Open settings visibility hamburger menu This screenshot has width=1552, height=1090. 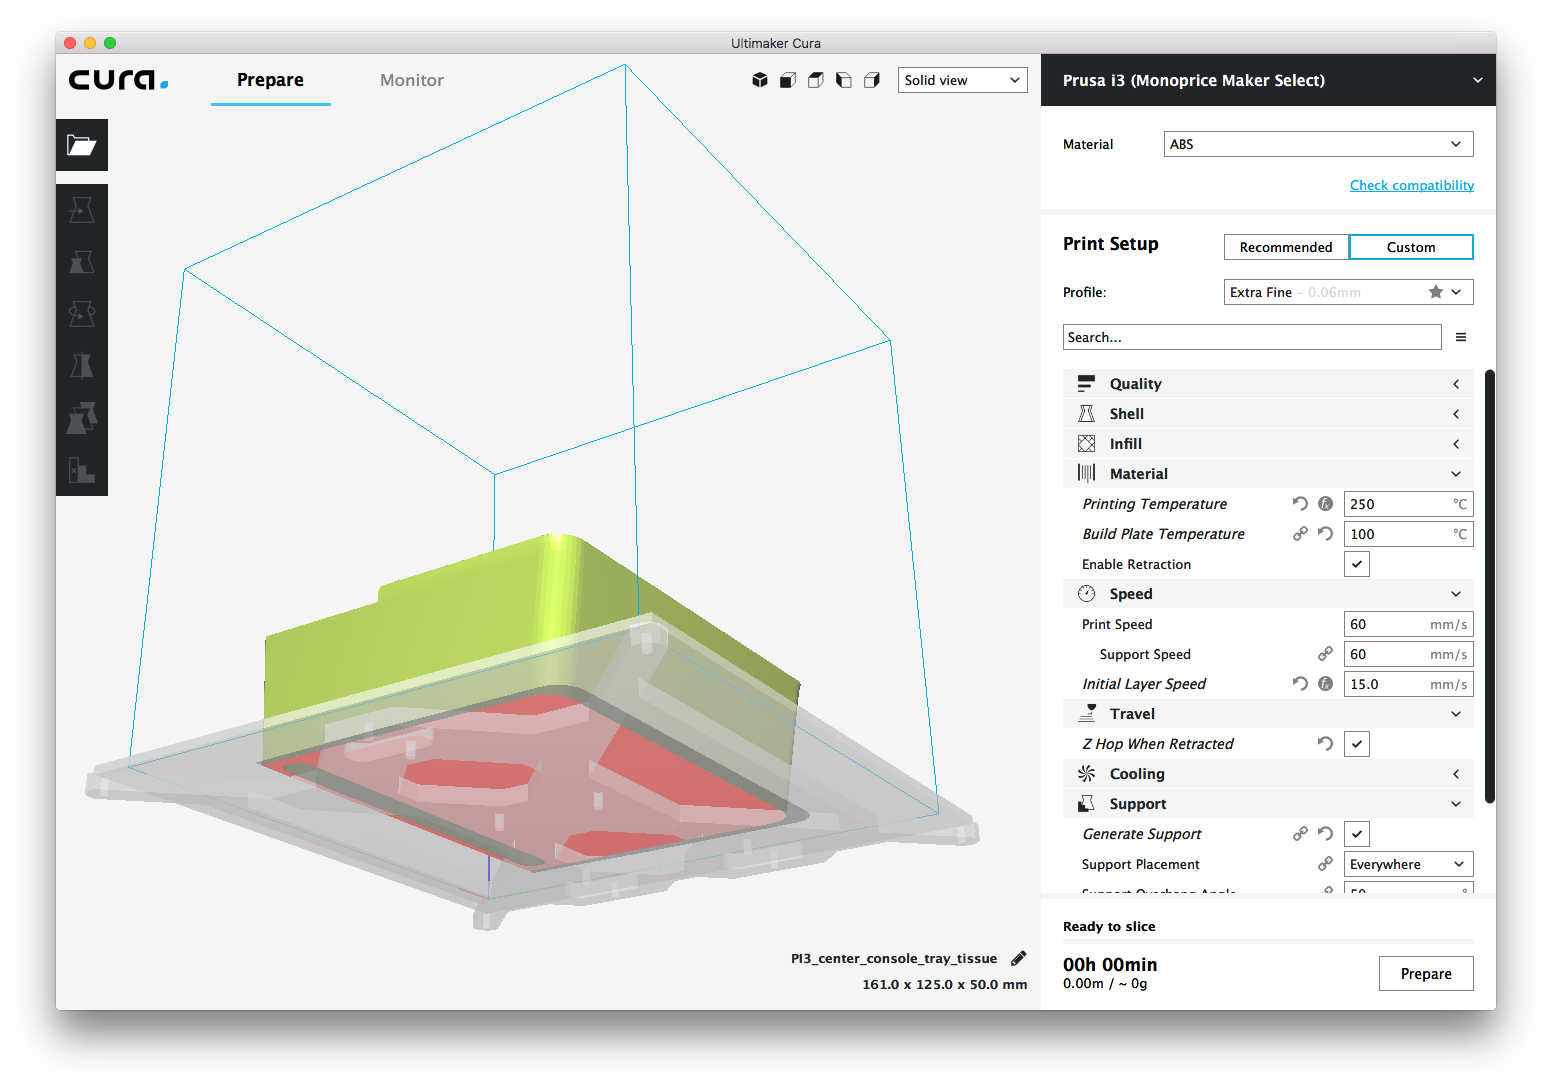coord(1461,337)
